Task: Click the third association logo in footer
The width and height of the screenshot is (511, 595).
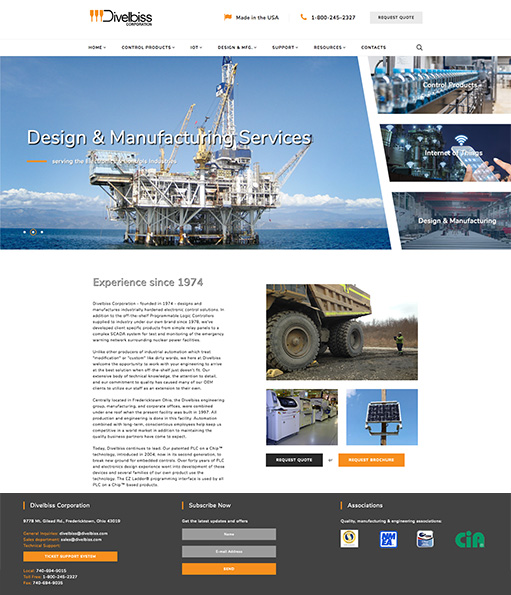Action: pyautogui.click(x=425, y=539)
